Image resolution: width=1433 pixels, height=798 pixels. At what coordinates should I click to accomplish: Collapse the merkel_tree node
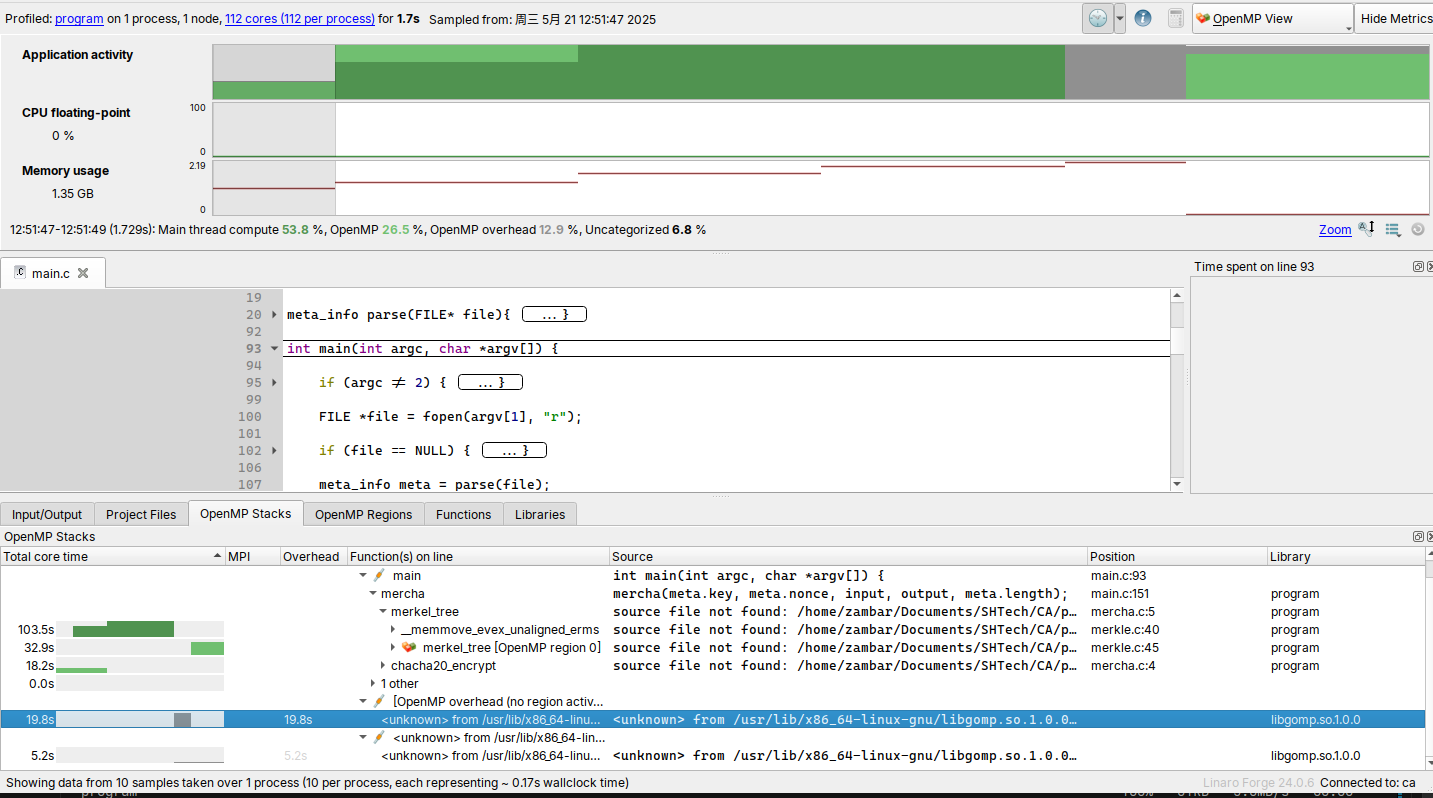coord(383,612)
